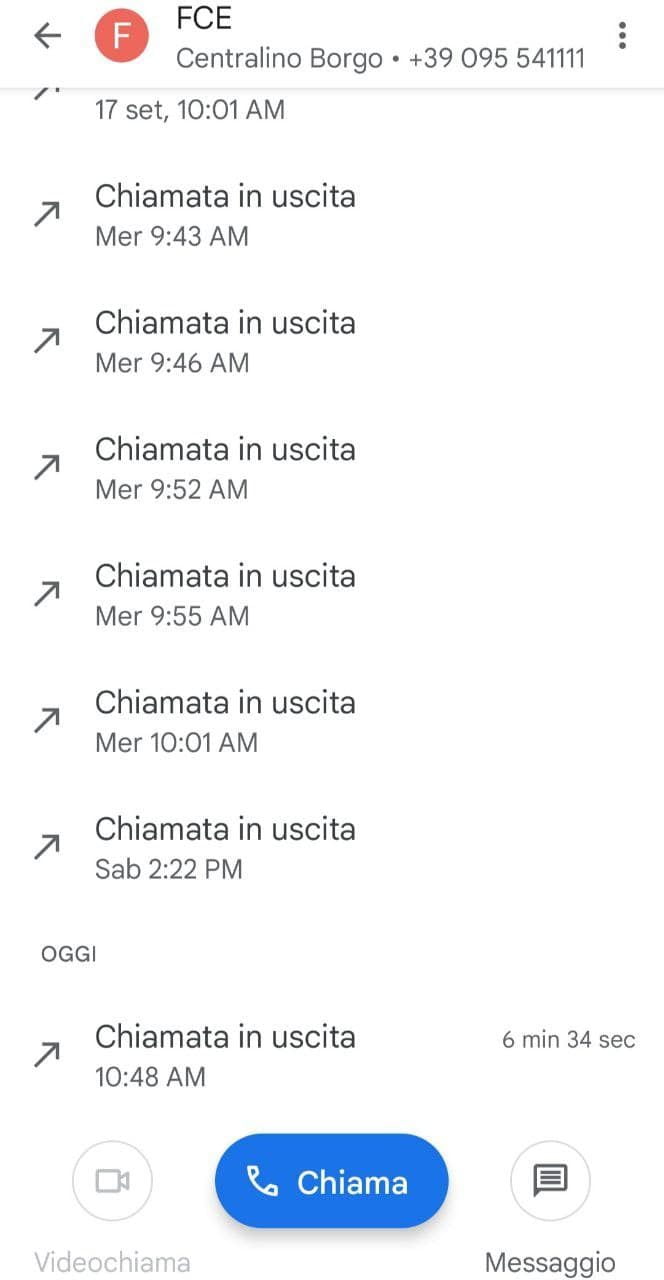Viewport: 664px width, 1280px height.
Task: Tap the back arrow icon
Action: pos(47,37)
